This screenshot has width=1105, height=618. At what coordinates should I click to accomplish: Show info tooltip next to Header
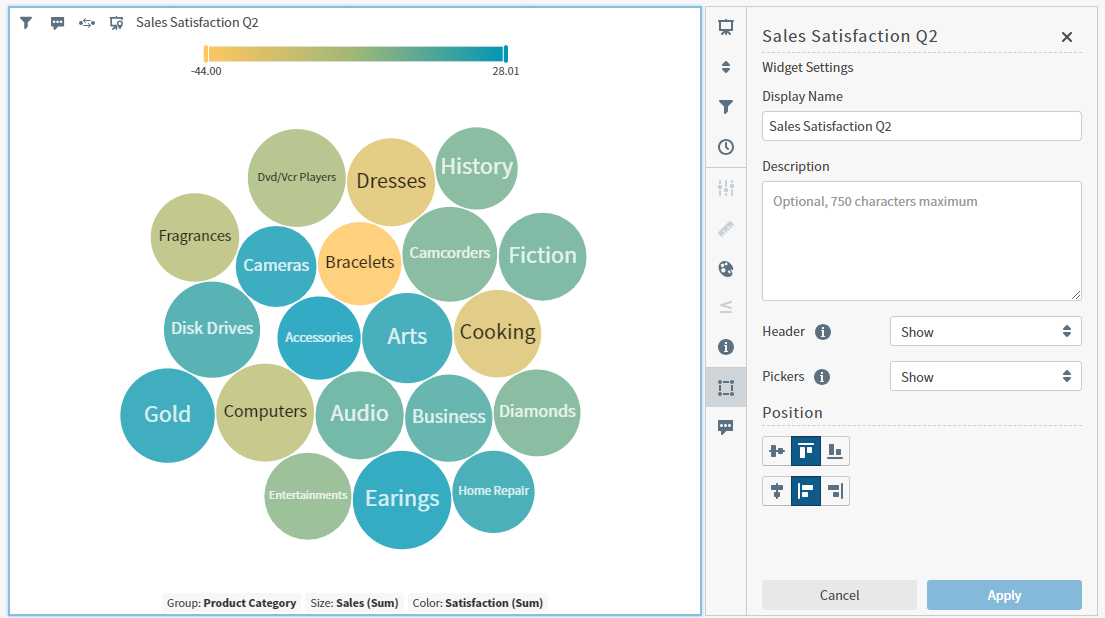click(x=822, y=332)
